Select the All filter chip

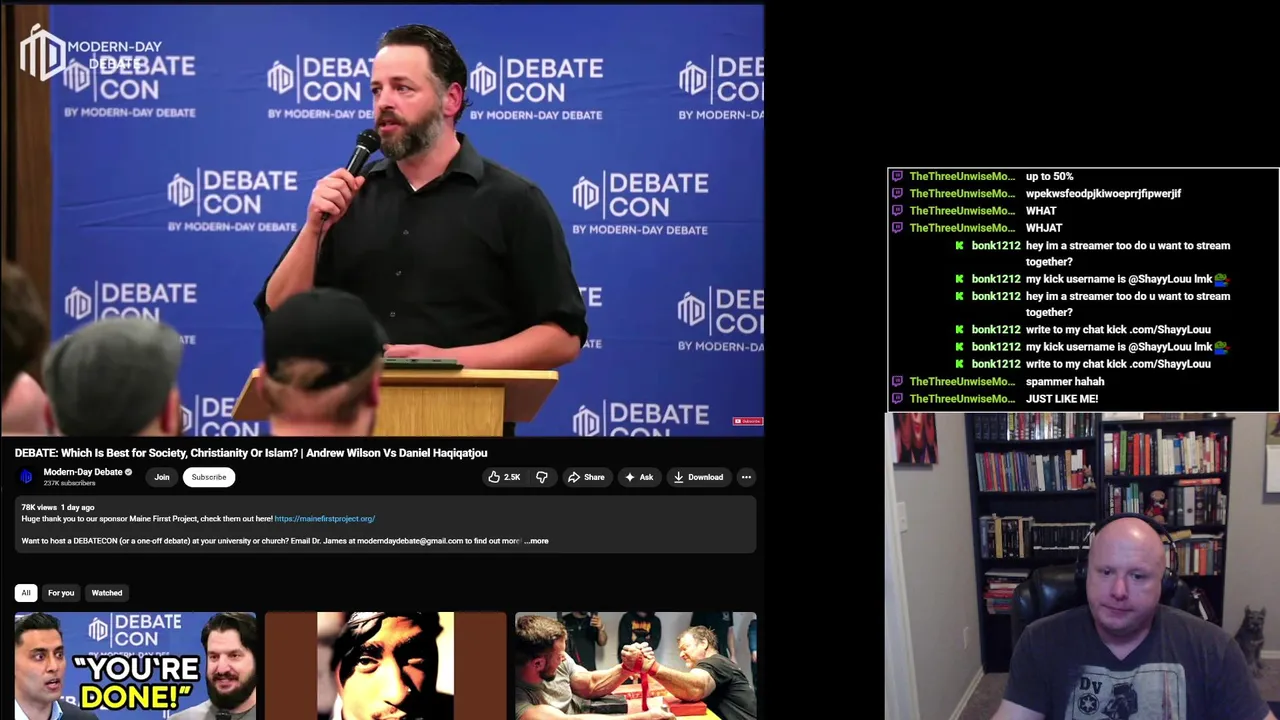[x=26, y=593]
